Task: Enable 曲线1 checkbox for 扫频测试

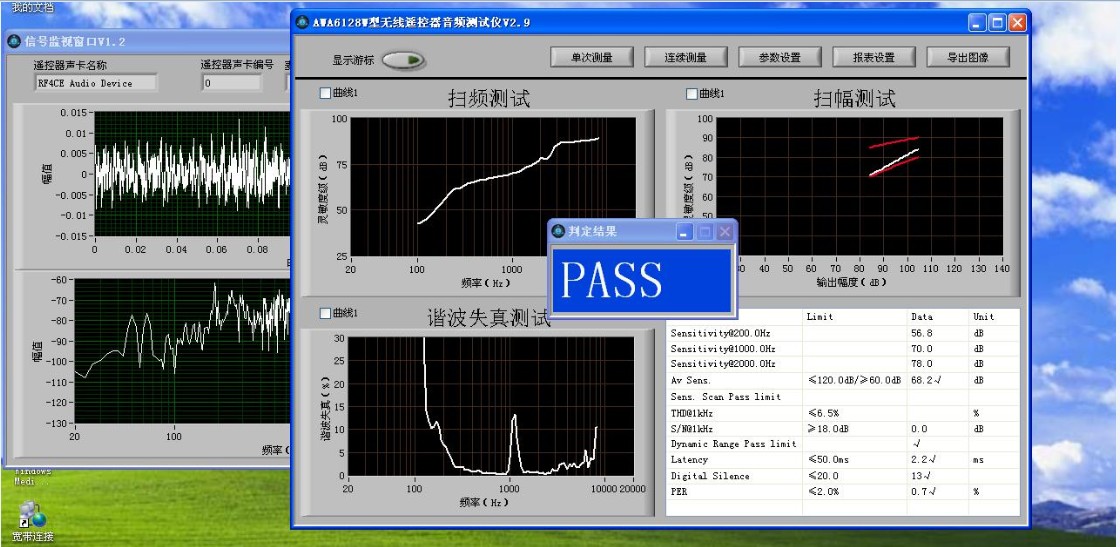Action: [x=325, y=94]
